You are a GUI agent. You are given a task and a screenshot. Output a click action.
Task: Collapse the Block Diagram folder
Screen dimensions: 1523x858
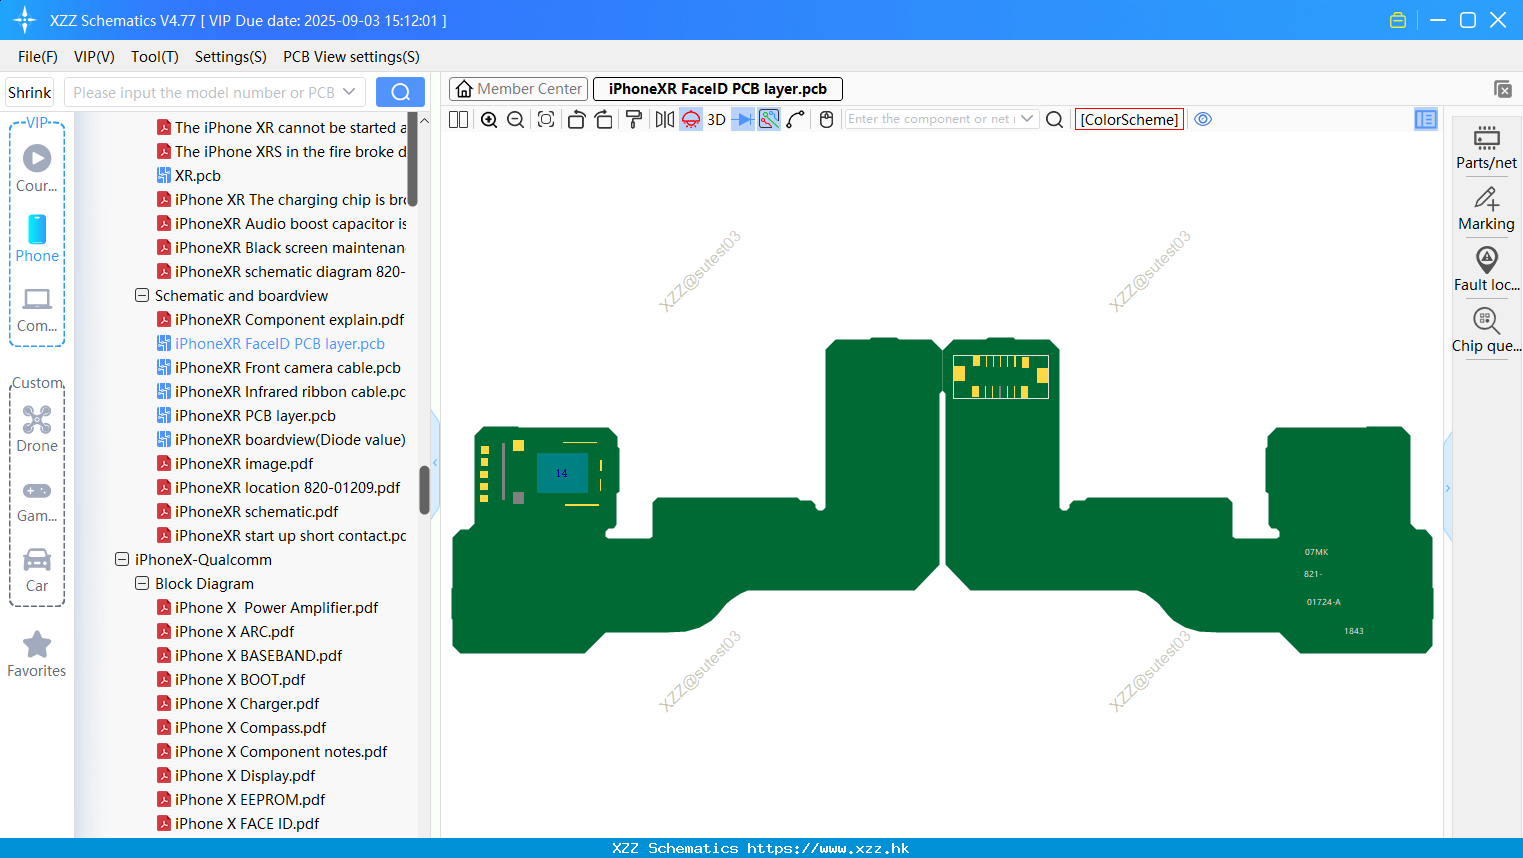pos(142,584)
